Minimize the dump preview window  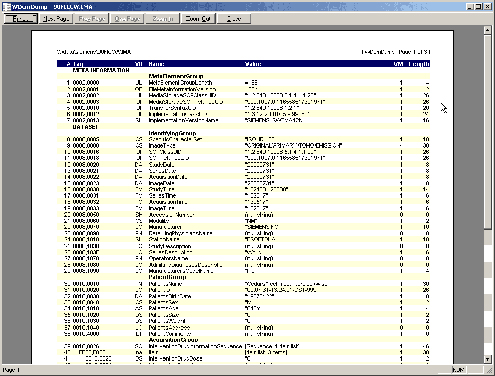tap(470, 7)
